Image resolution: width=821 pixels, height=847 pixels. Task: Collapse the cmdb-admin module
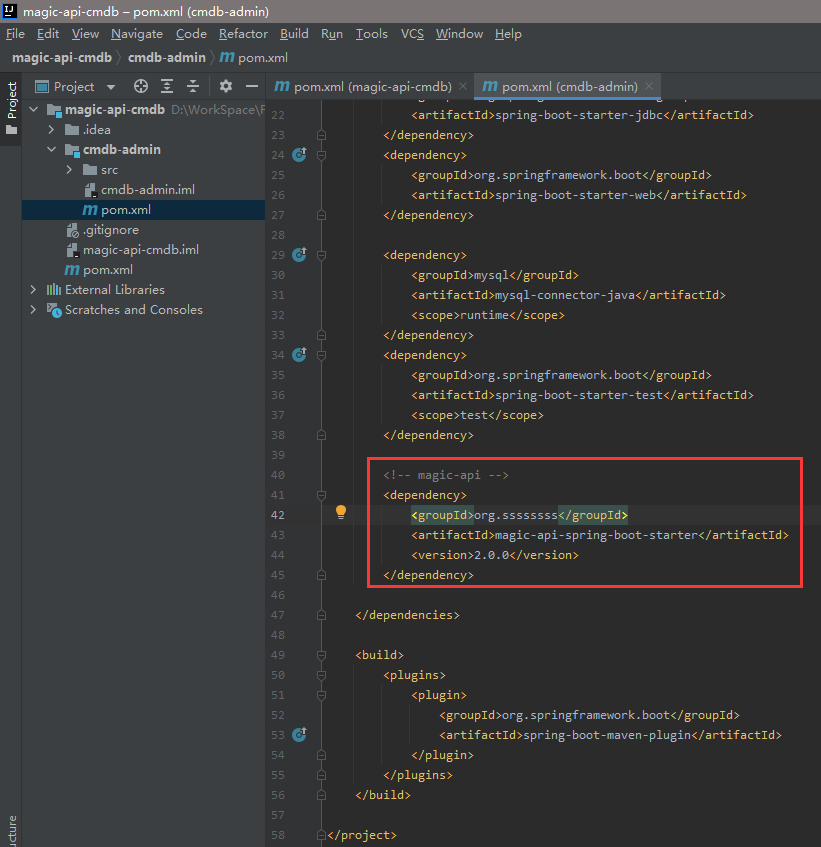52,150
